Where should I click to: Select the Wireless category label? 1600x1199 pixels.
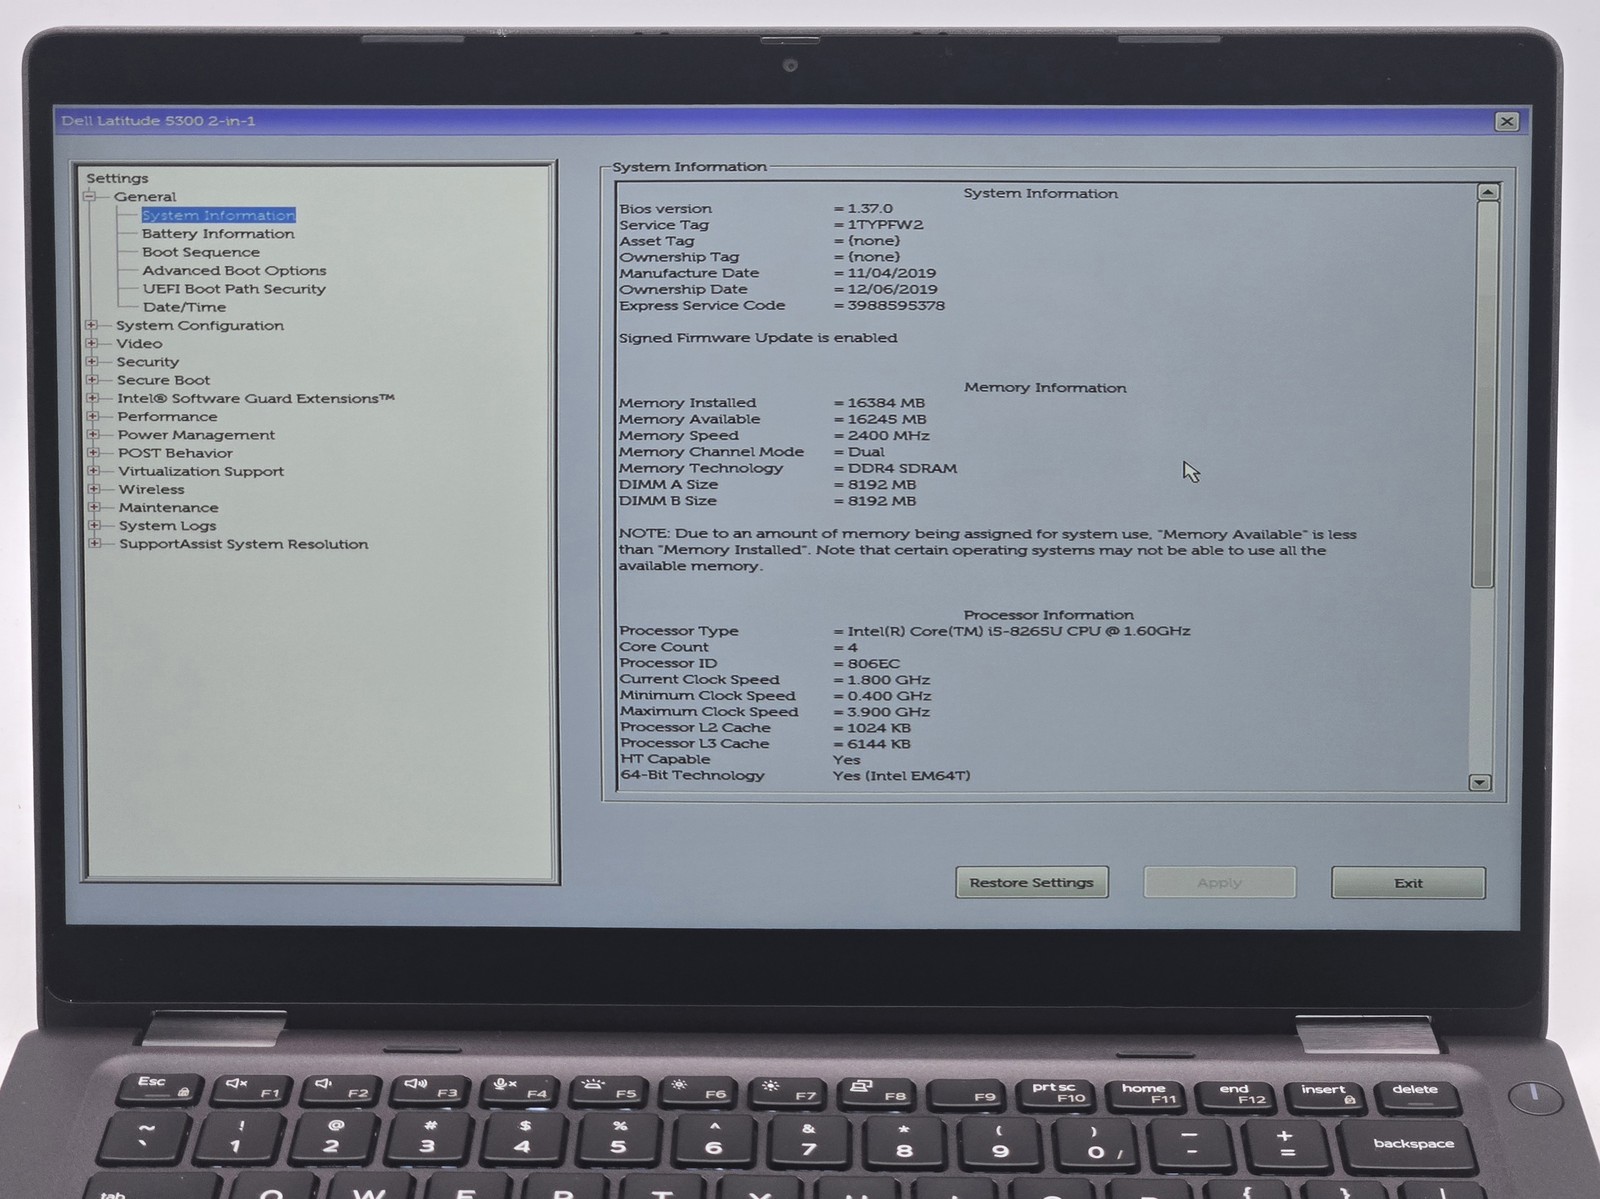pos(152,489)
